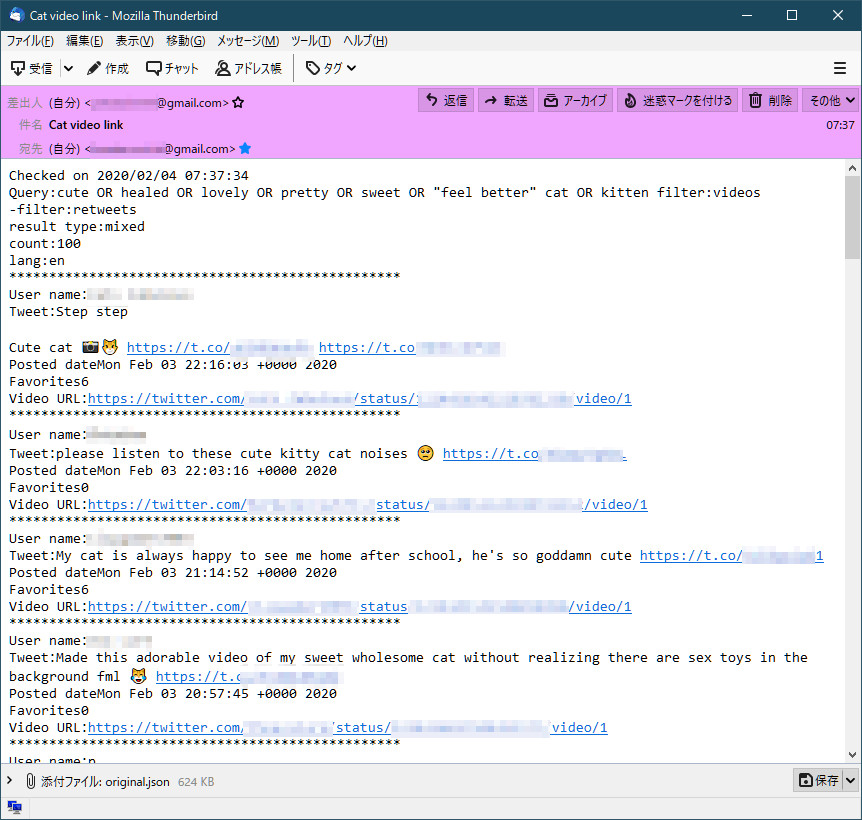Click the online status icon in status bar
The height and width of the screenshot is (820, 862).
pyautogui.click(x=14, y=807)
